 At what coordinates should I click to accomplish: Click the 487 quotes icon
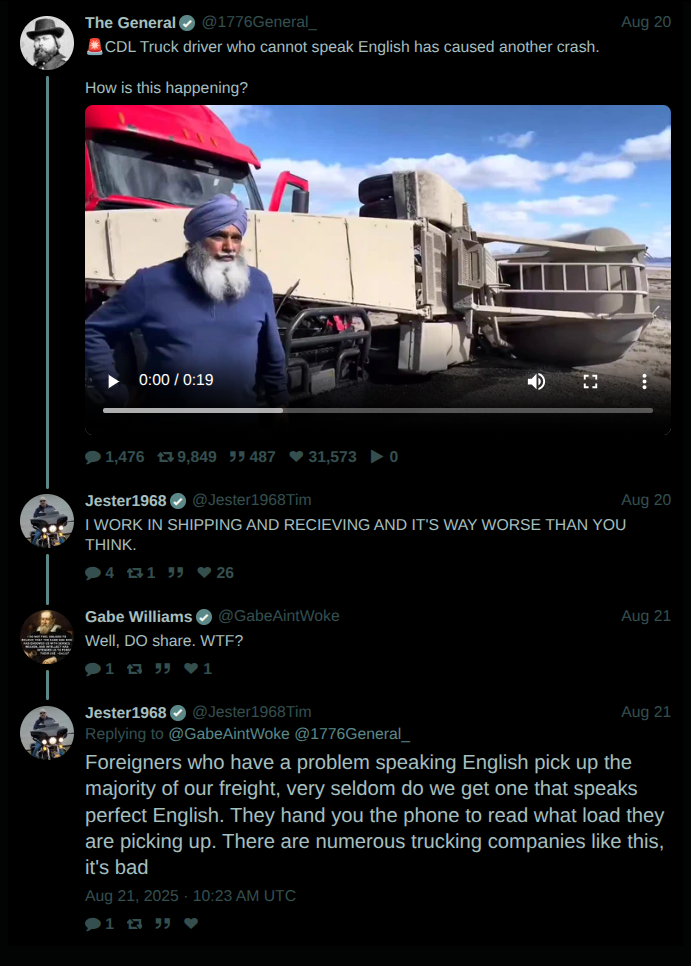[237, 457]
